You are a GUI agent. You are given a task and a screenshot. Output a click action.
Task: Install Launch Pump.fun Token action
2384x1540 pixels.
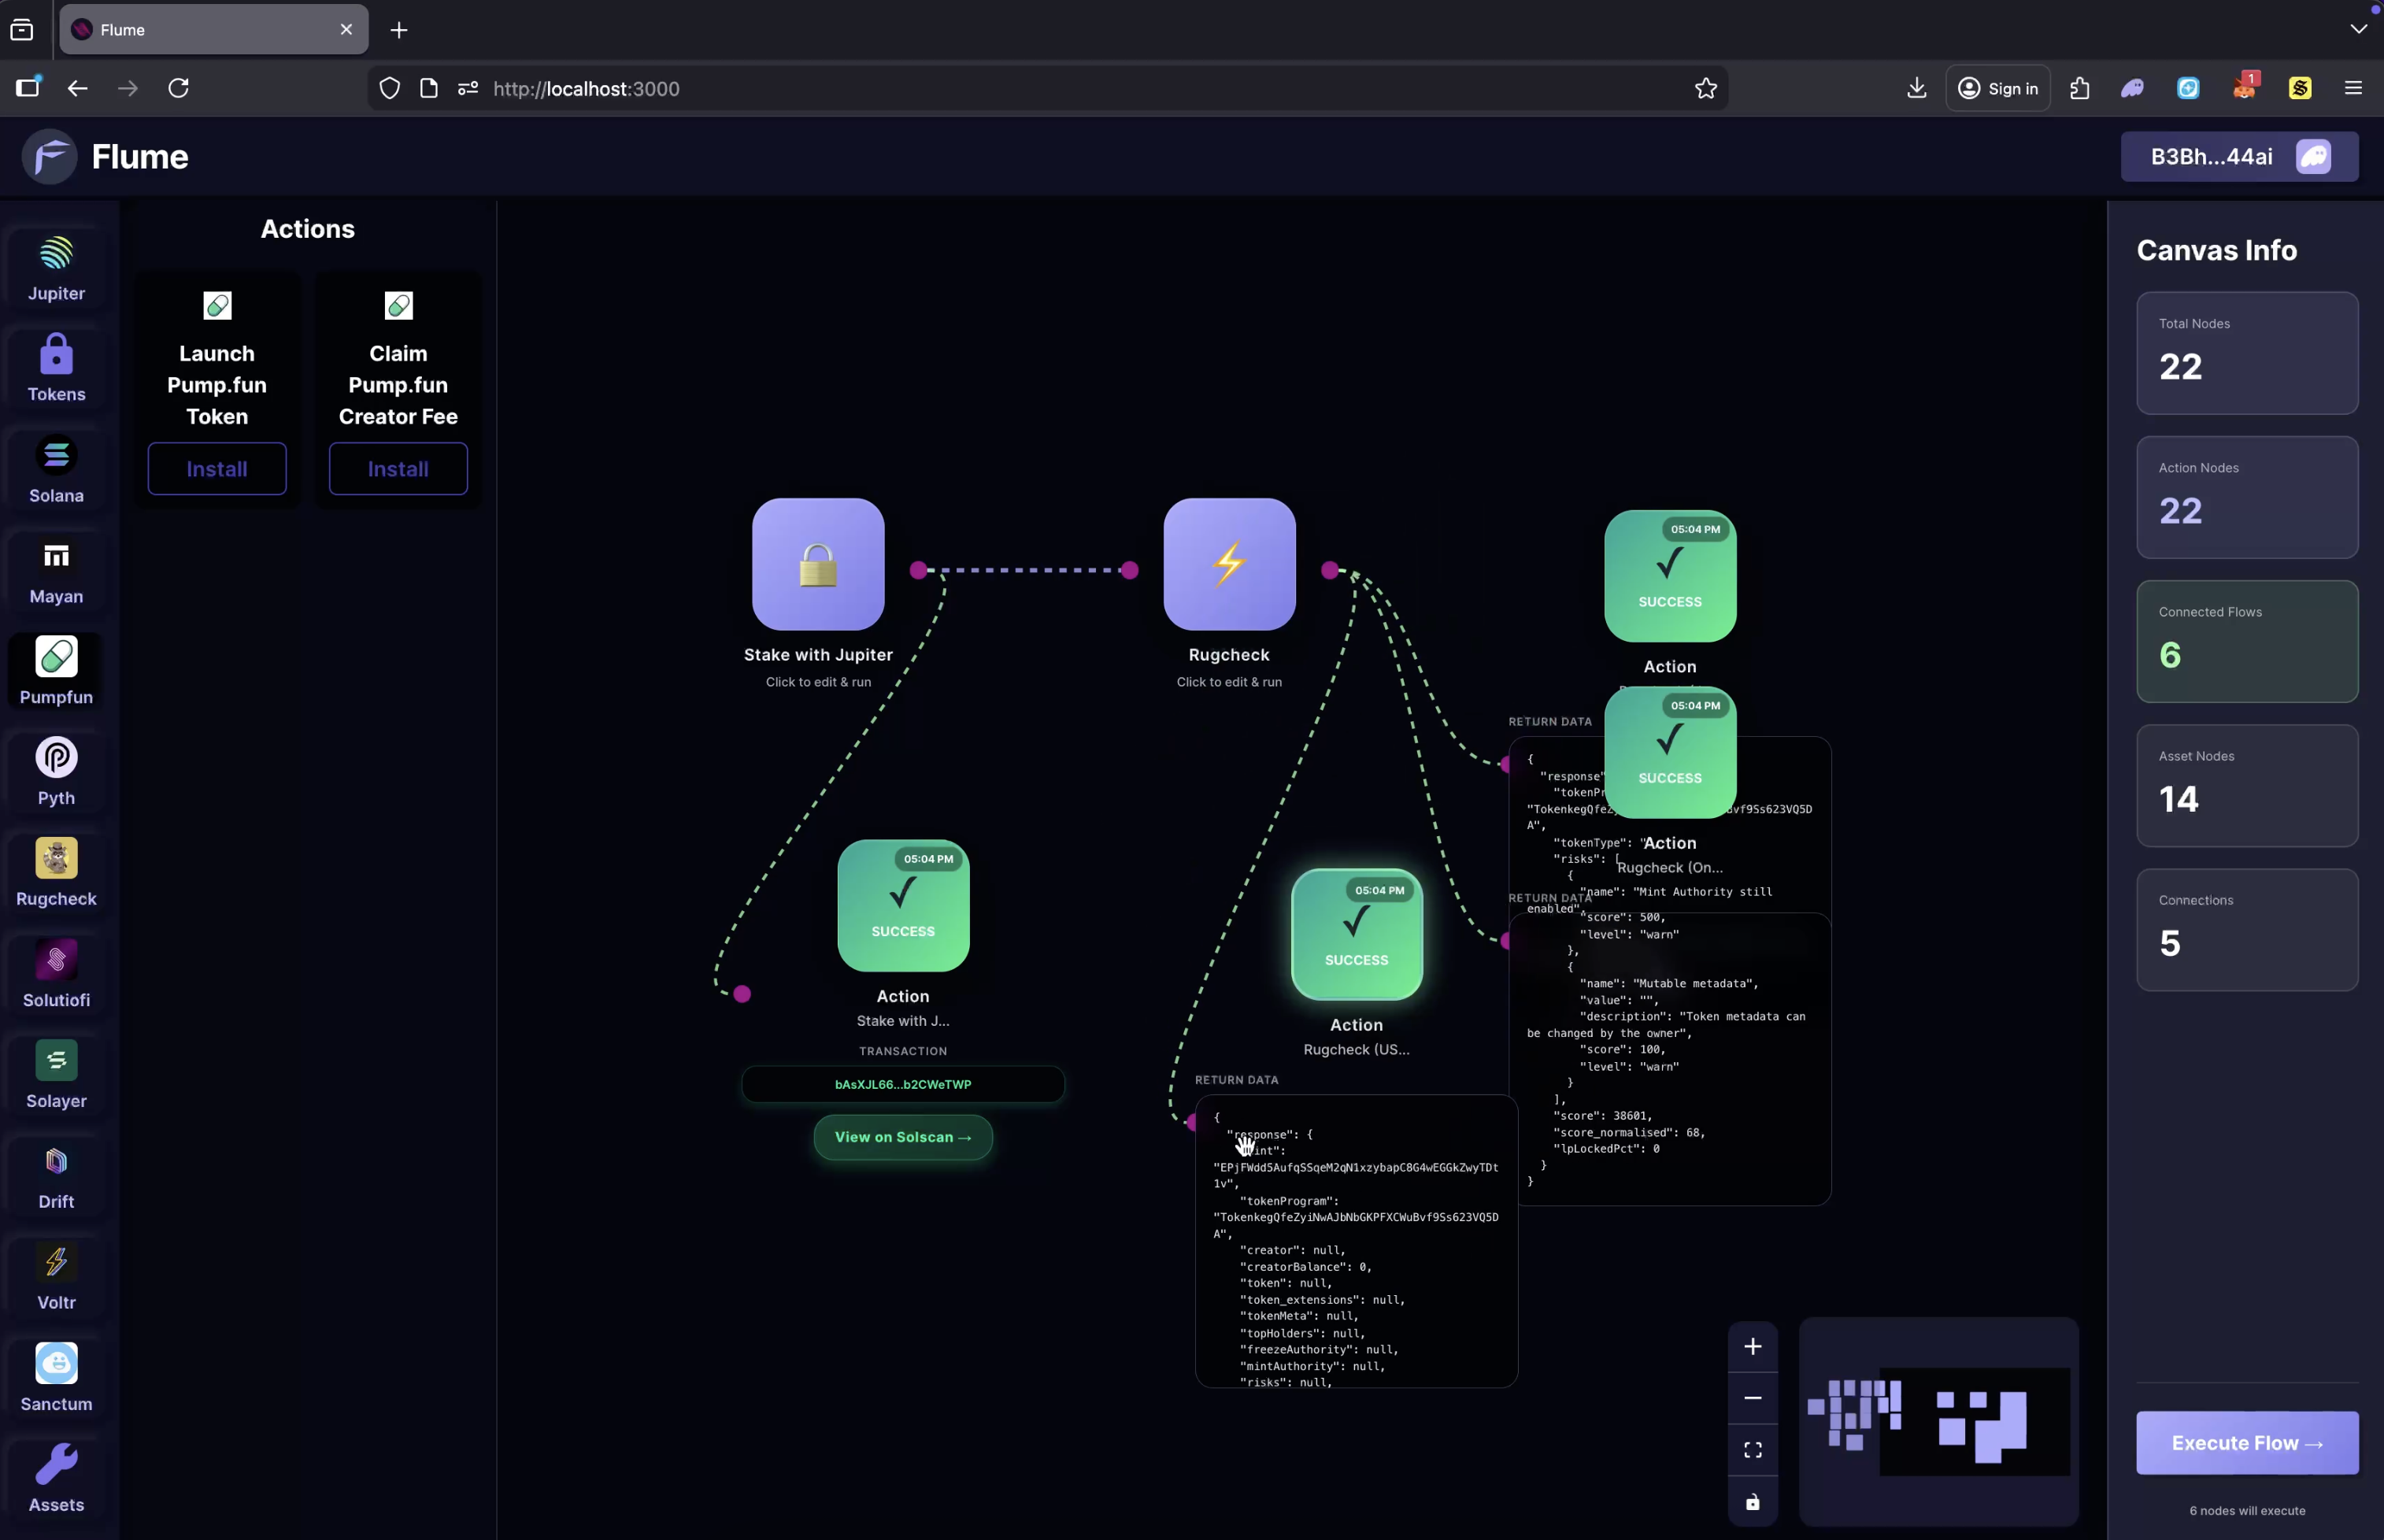(216, 468)
